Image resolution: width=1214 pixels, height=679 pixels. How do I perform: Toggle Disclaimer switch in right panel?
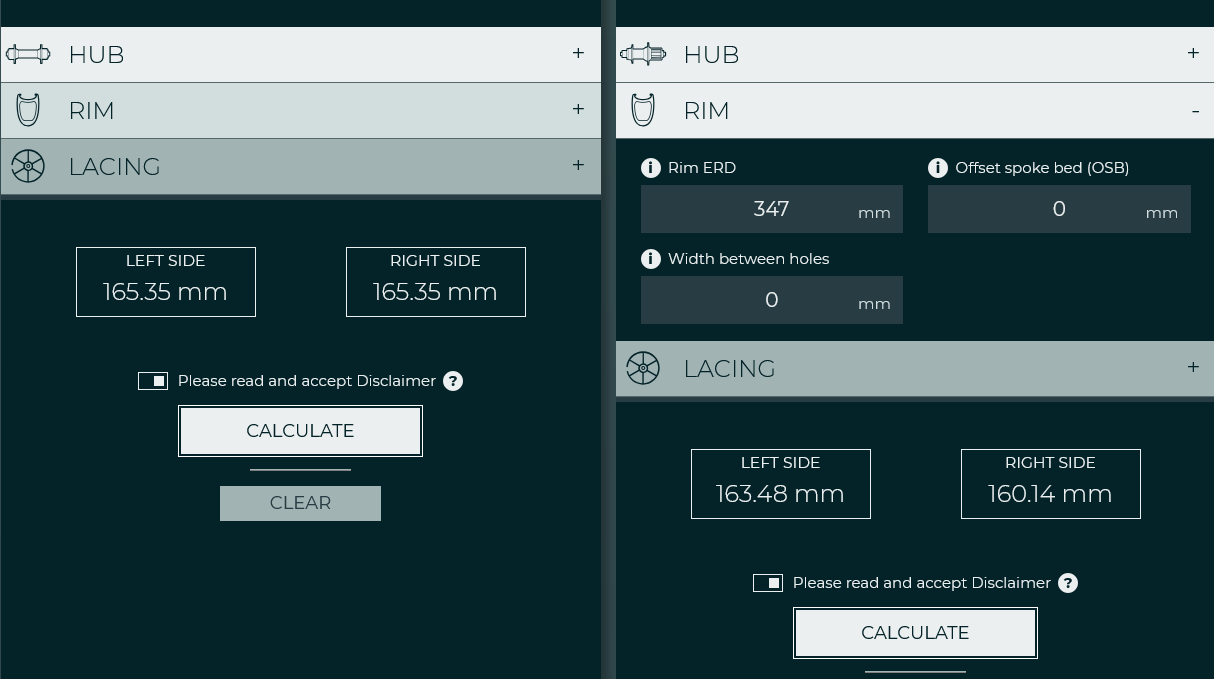pyautogui.click(x=768, y=583)
